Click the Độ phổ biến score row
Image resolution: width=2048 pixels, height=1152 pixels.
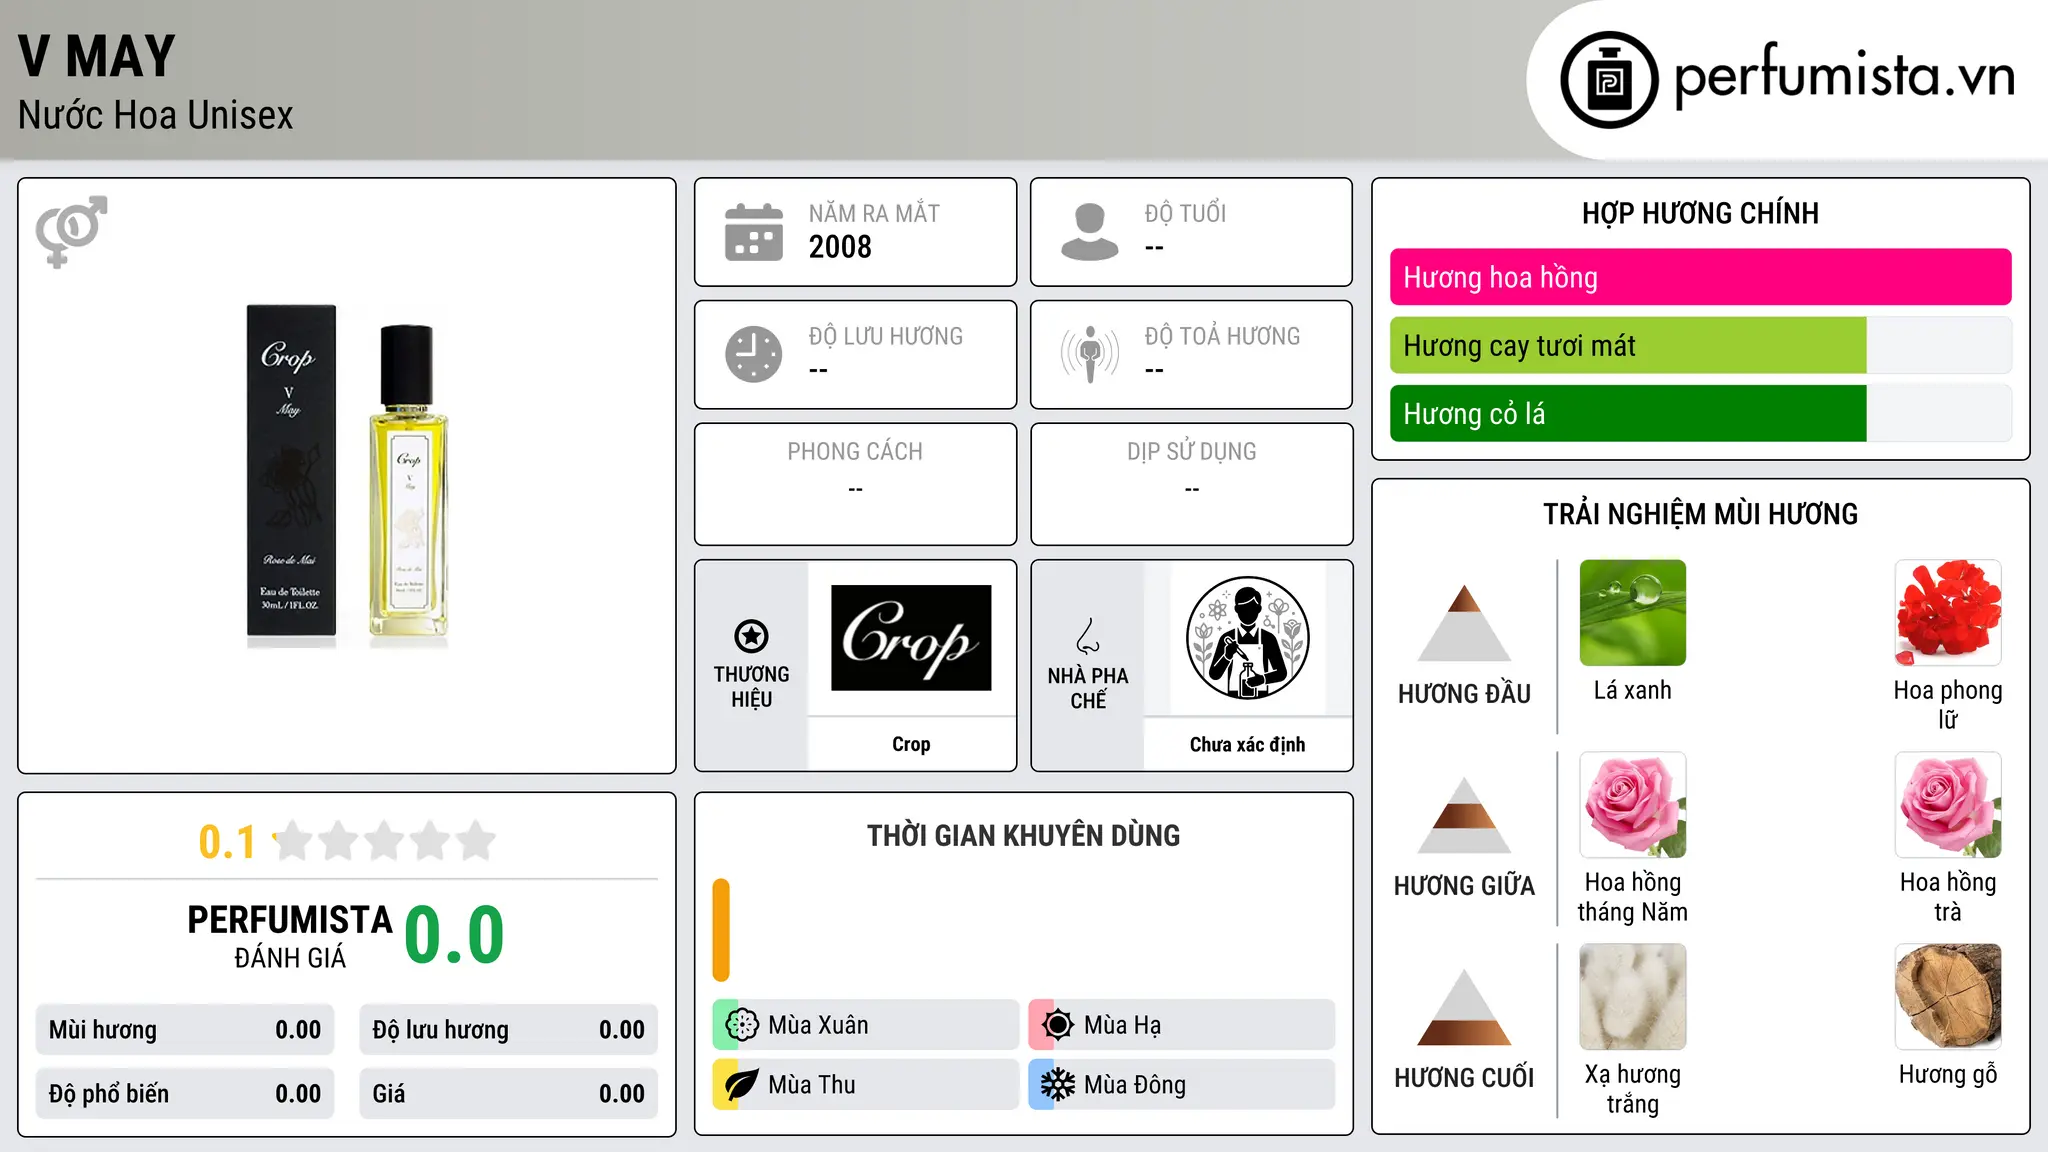(x=185, y=1094)
